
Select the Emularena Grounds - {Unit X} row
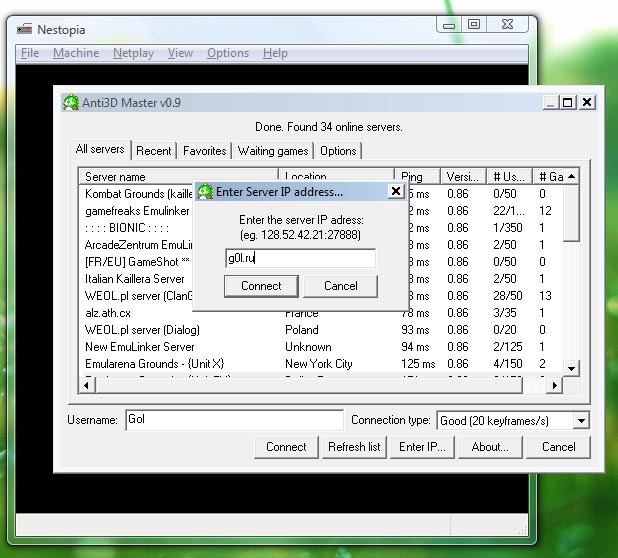321,364
